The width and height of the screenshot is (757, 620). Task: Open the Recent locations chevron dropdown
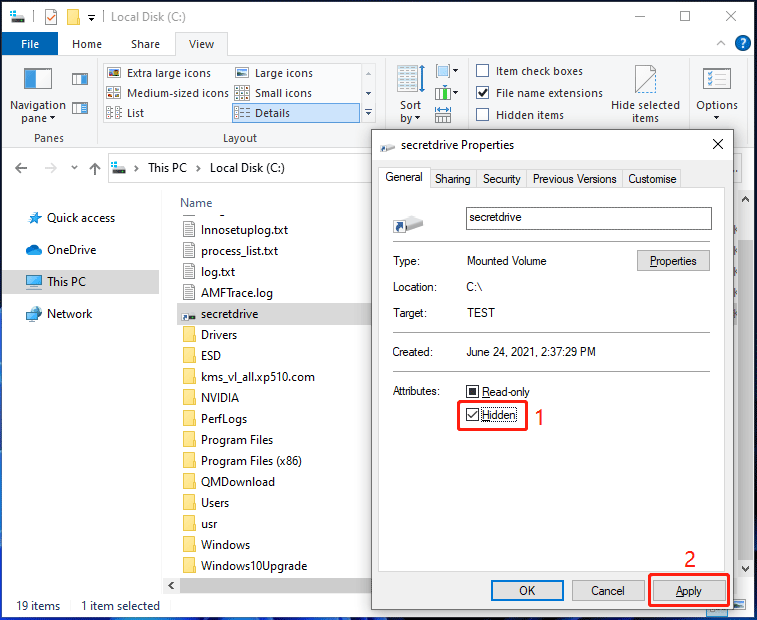click(x=74, y=168)
